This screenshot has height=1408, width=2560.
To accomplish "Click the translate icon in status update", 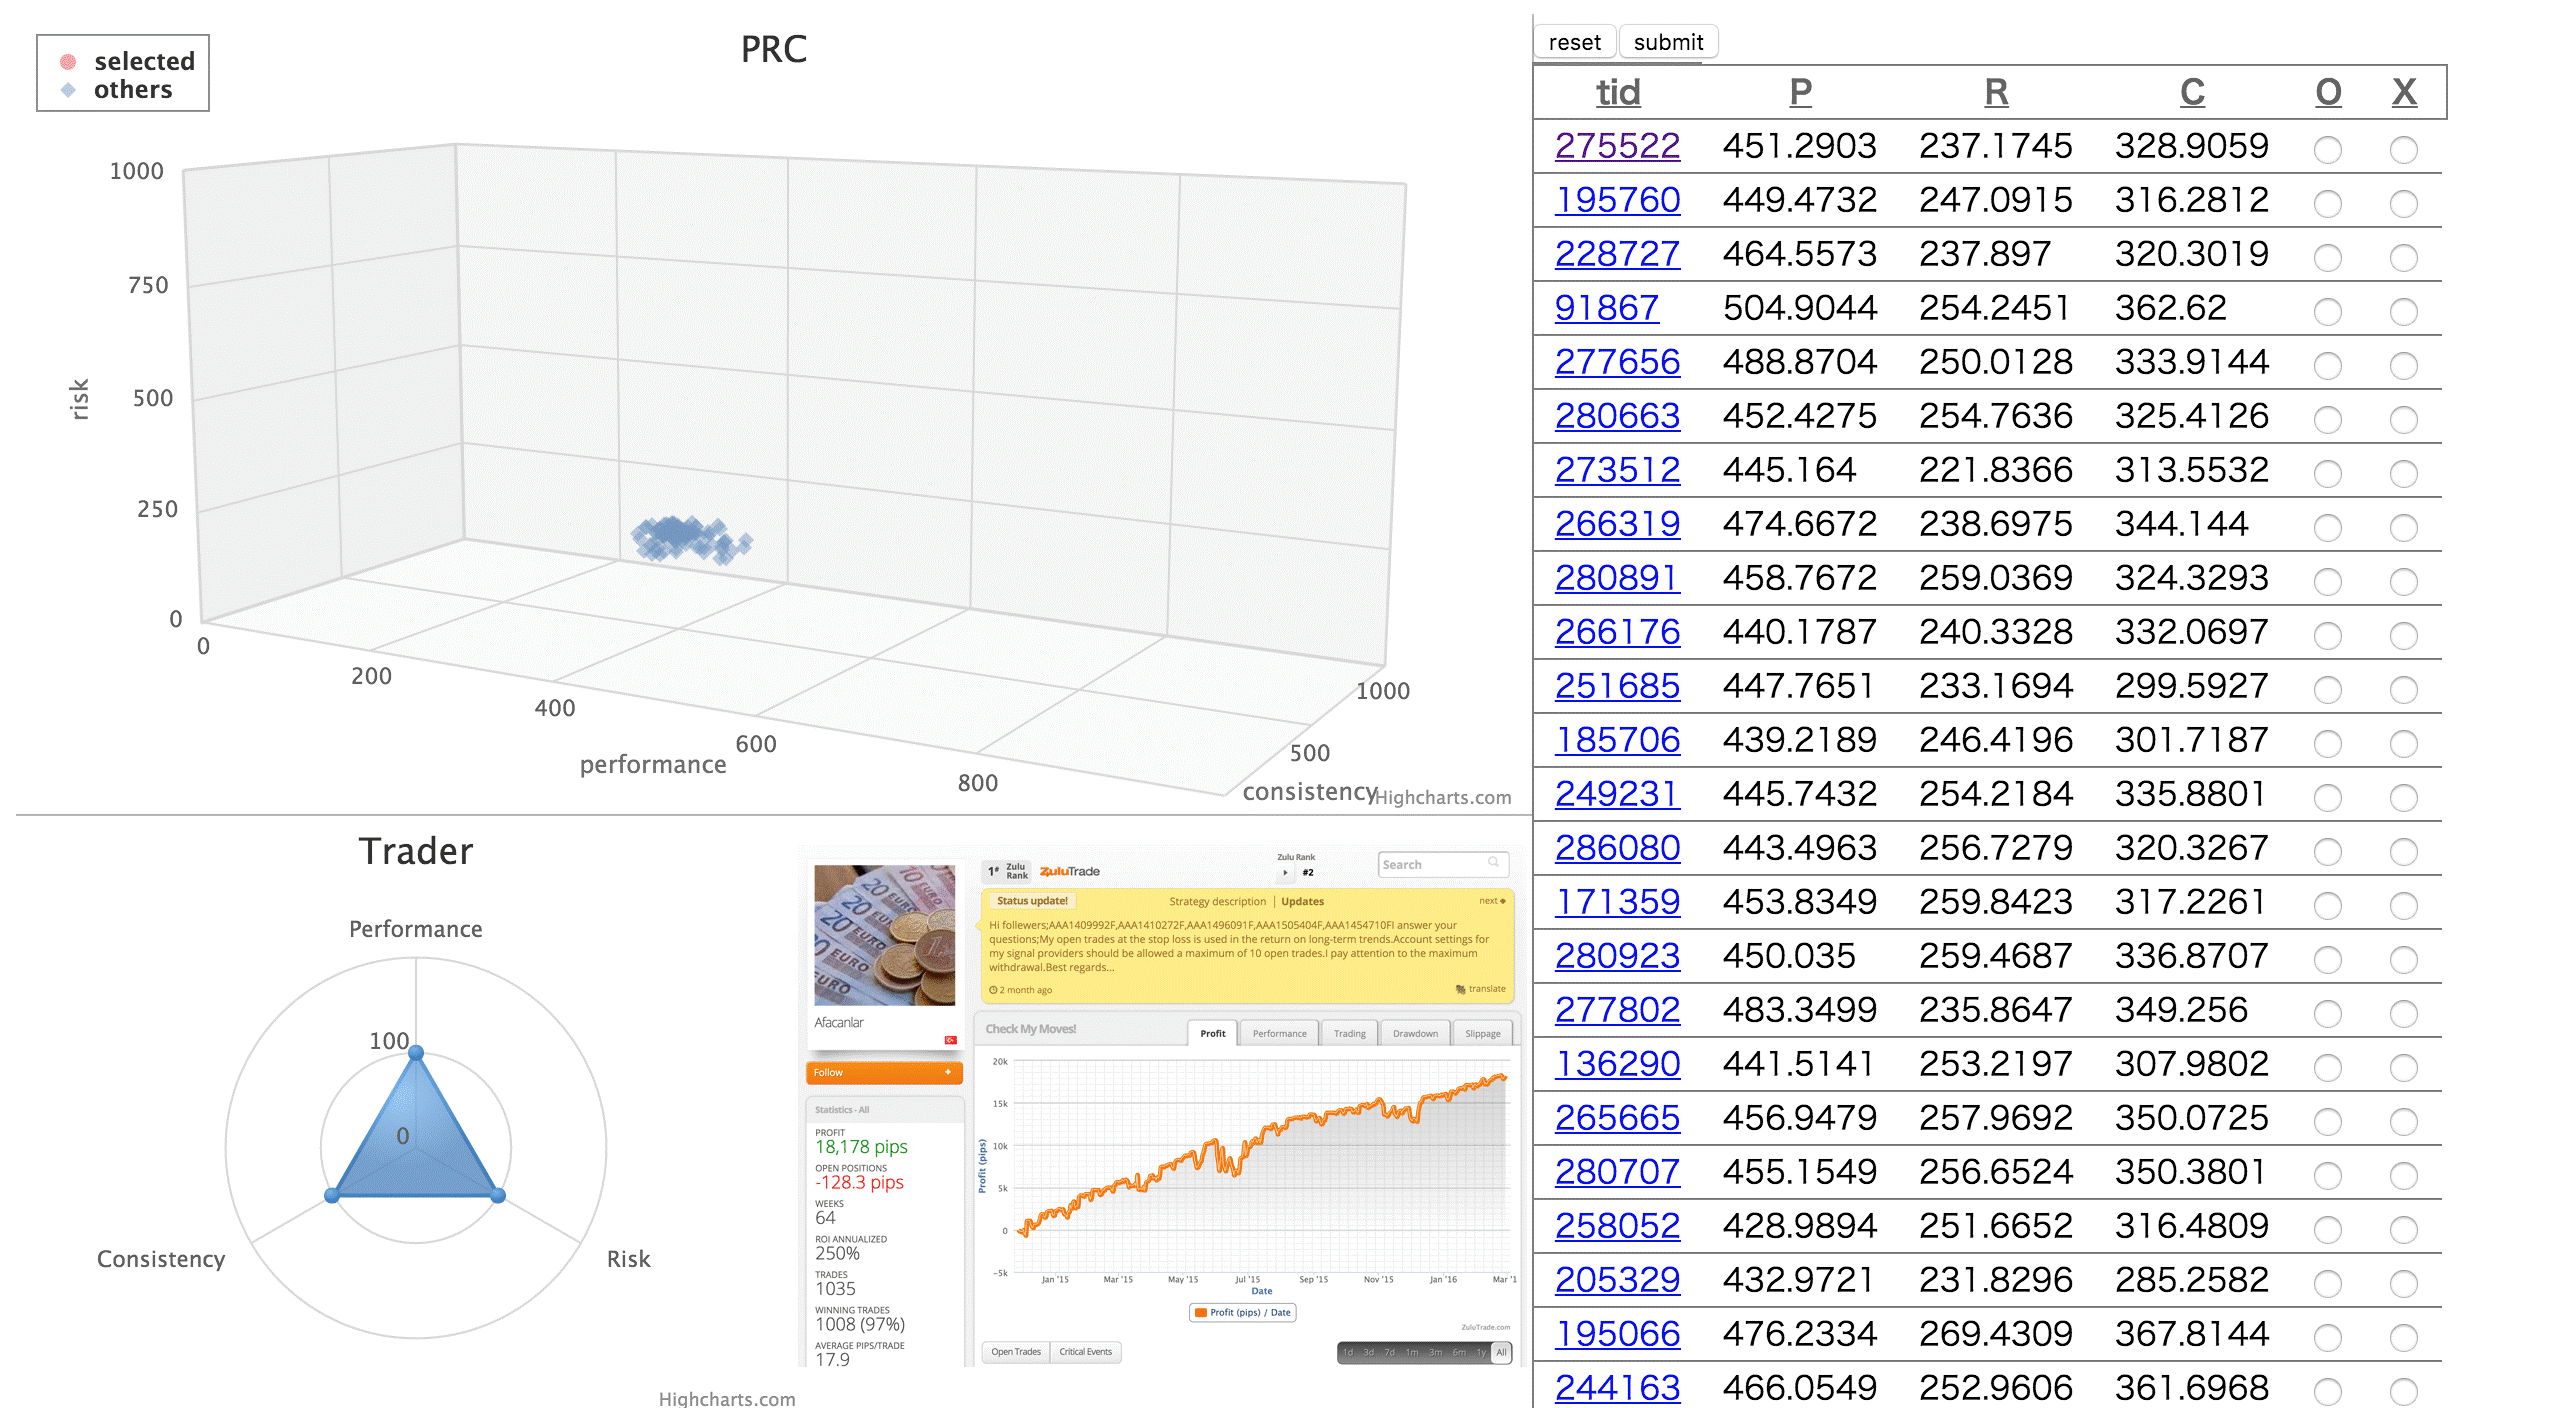I will 1461,989.
